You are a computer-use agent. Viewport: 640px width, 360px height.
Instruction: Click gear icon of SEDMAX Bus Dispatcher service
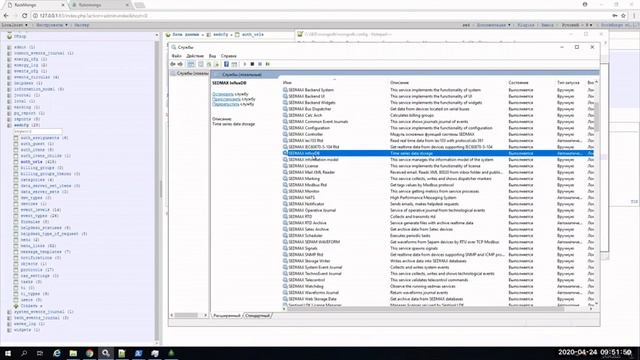(285, 109)
